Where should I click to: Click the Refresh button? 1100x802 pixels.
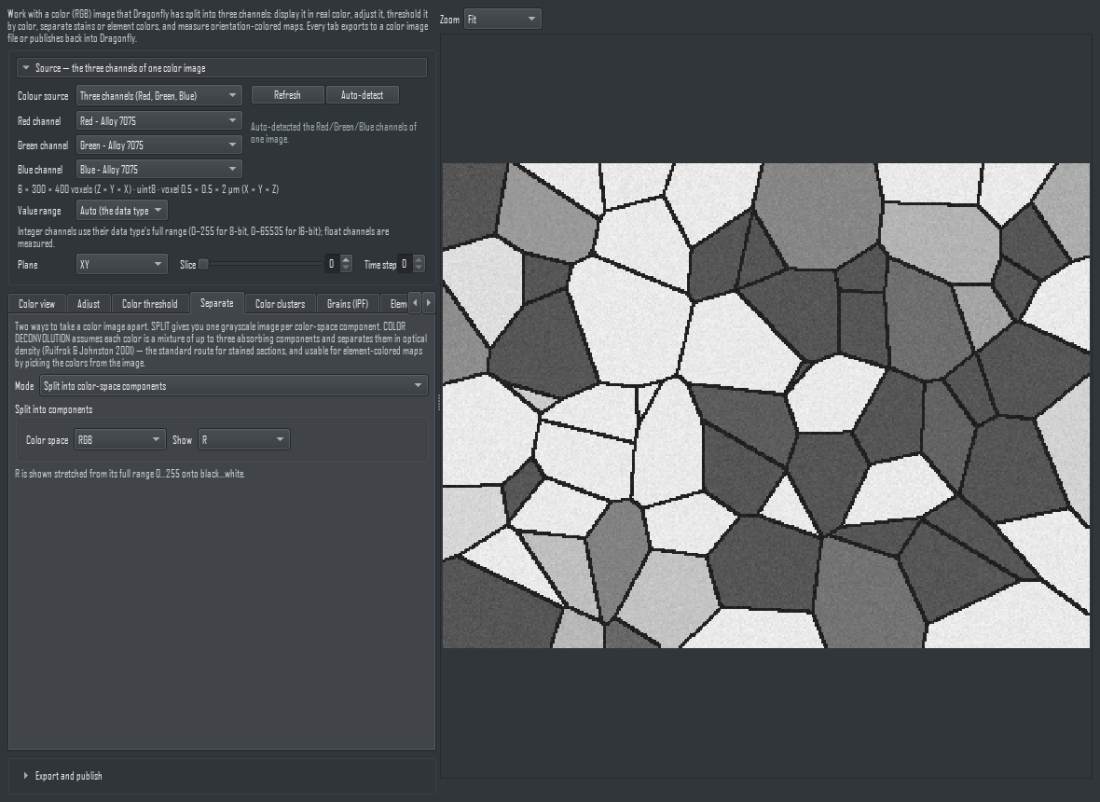[x=288, y=95]
